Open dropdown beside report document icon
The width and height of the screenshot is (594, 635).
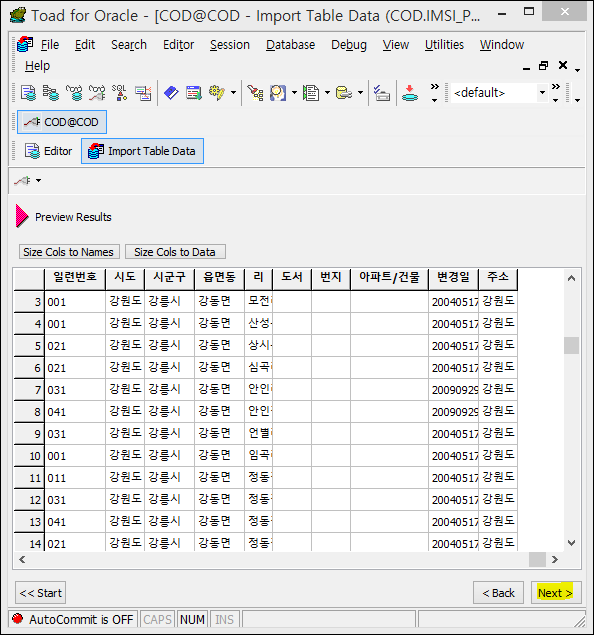click(327, 93)
